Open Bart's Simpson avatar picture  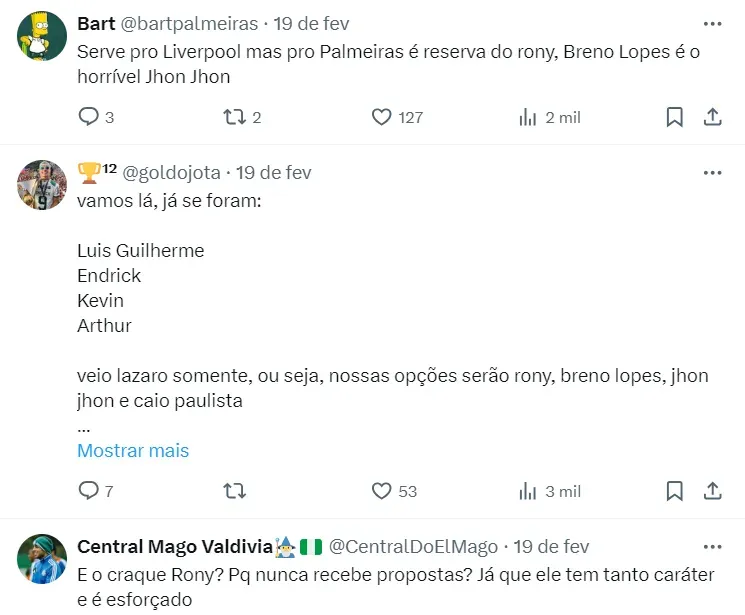tap(42, 38)
